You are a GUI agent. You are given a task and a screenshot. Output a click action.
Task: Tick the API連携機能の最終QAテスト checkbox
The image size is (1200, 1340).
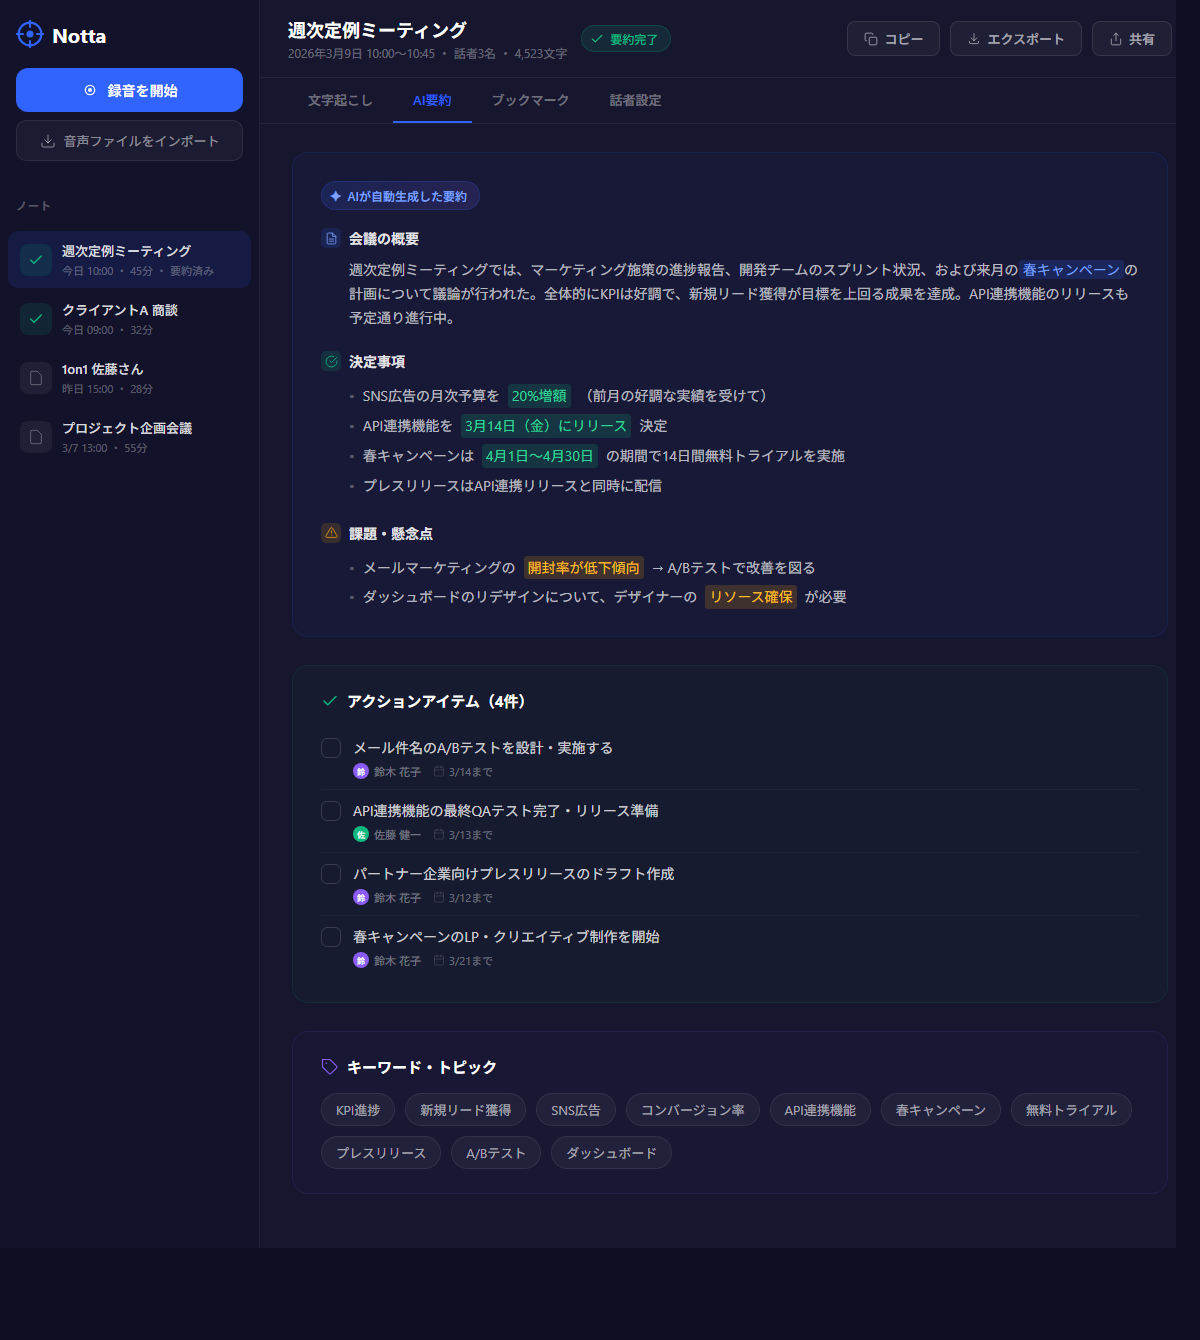[331, 811]
